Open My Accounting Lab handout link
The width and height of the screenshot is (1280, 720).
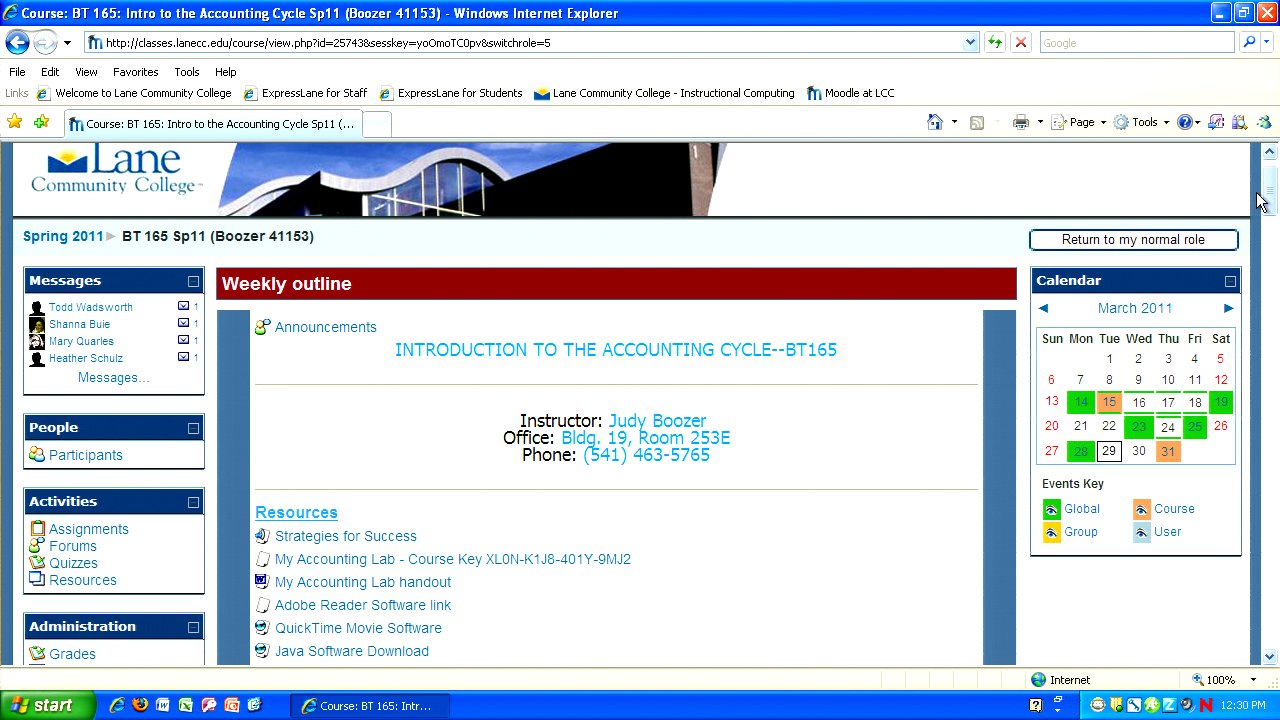(362, 582)
